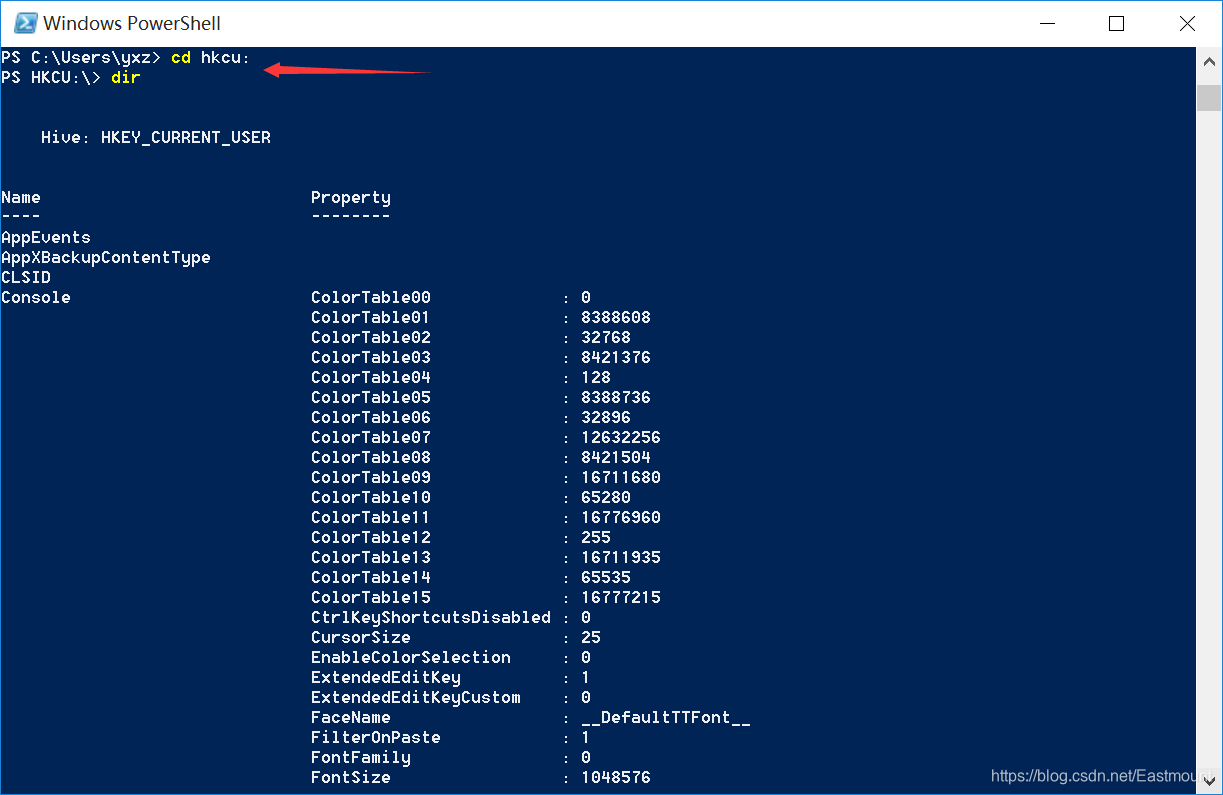Click the ColorTable11 property

[371, 517]
